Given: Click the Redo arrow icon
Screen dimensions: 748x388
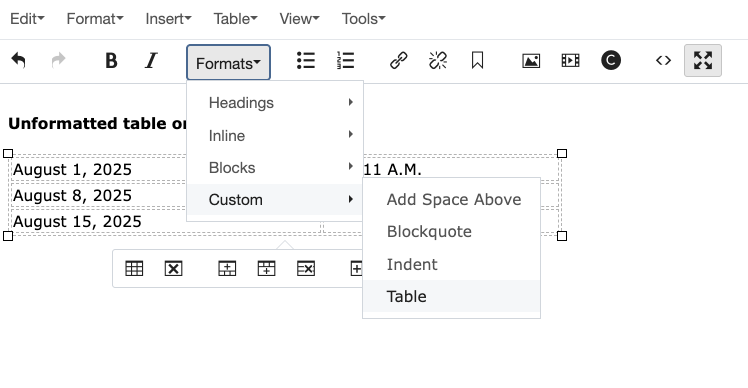Looking at the screenshot, I should pyautogui.click(x=58, y=61).
